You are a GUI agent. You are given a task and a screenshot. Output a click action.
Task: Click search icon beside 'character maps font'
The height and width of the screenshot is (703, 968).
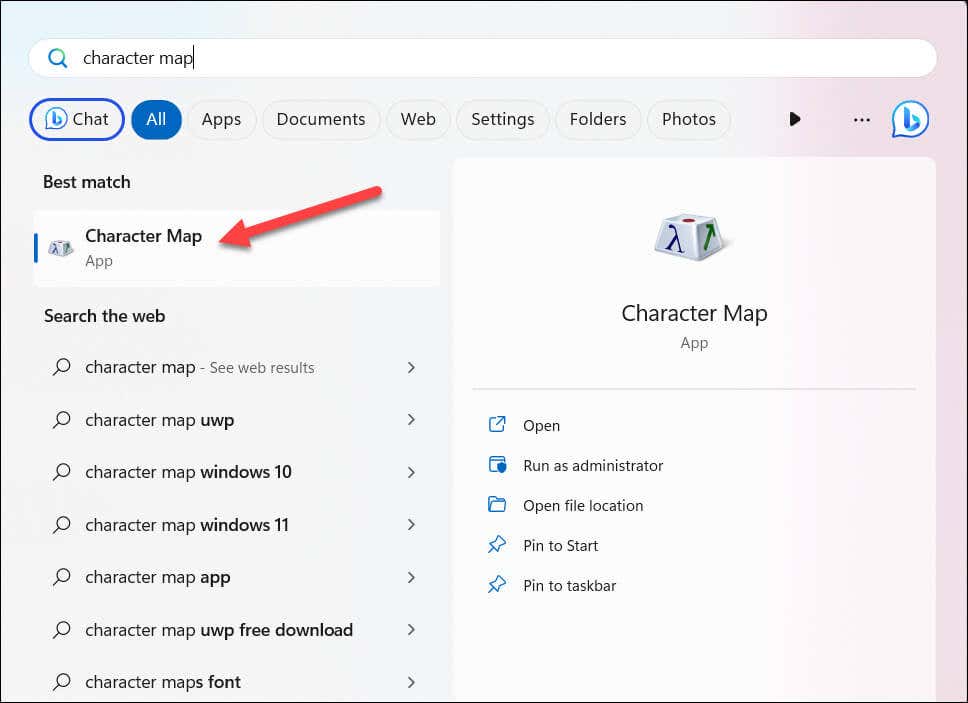pyautogui.click(x=61, y=682)
